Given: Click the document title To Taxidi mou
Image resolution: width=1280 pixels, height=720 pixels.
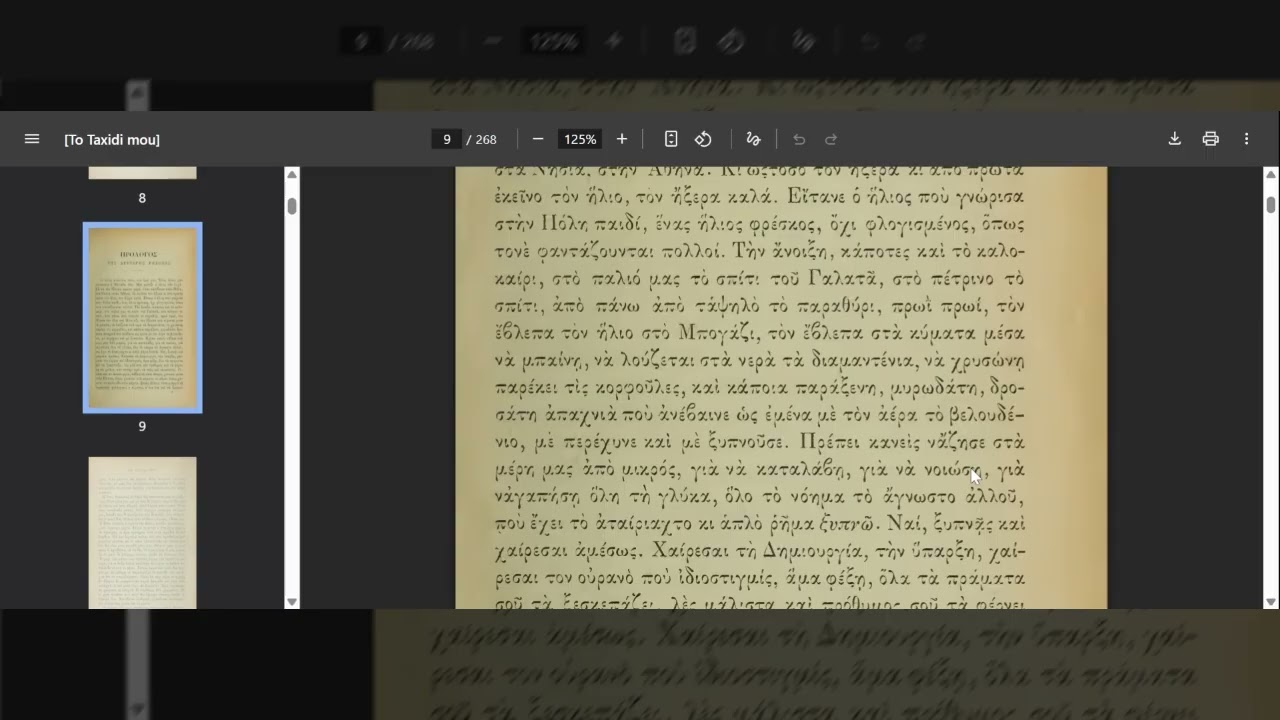Looking at the screenshot, I should (112, 139).
